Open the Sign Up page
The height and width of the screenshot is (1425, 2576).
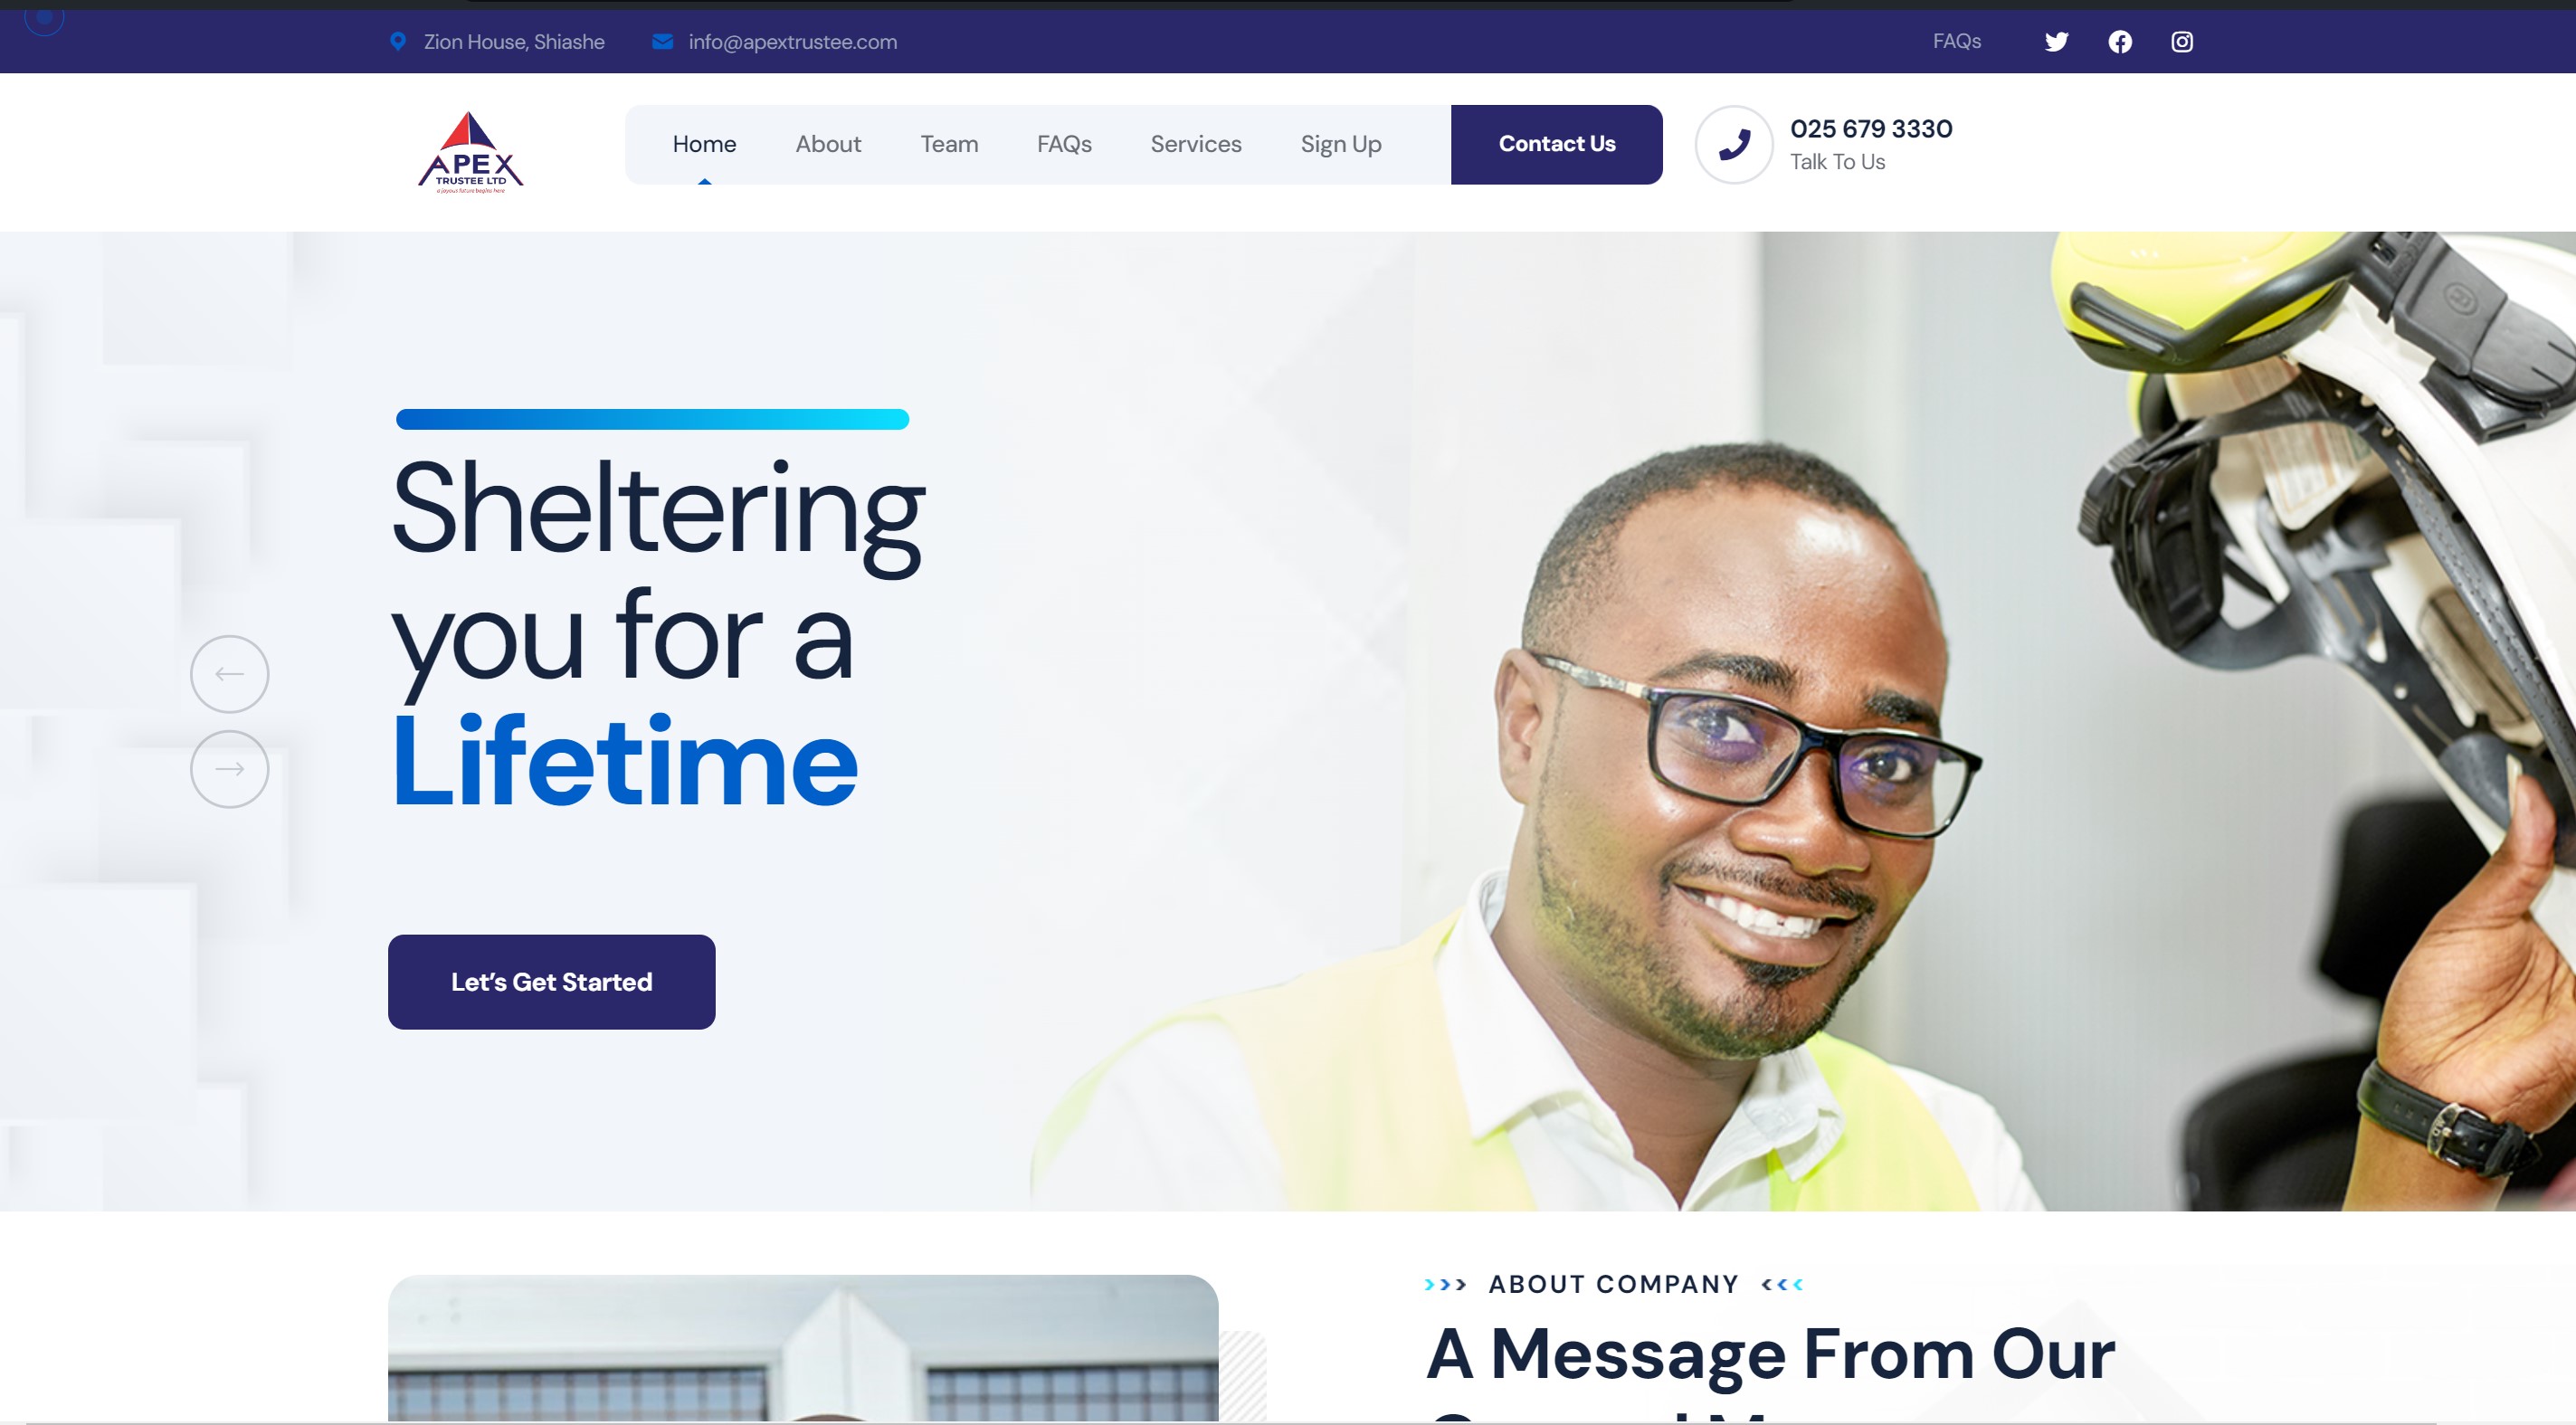[1341, 145]
